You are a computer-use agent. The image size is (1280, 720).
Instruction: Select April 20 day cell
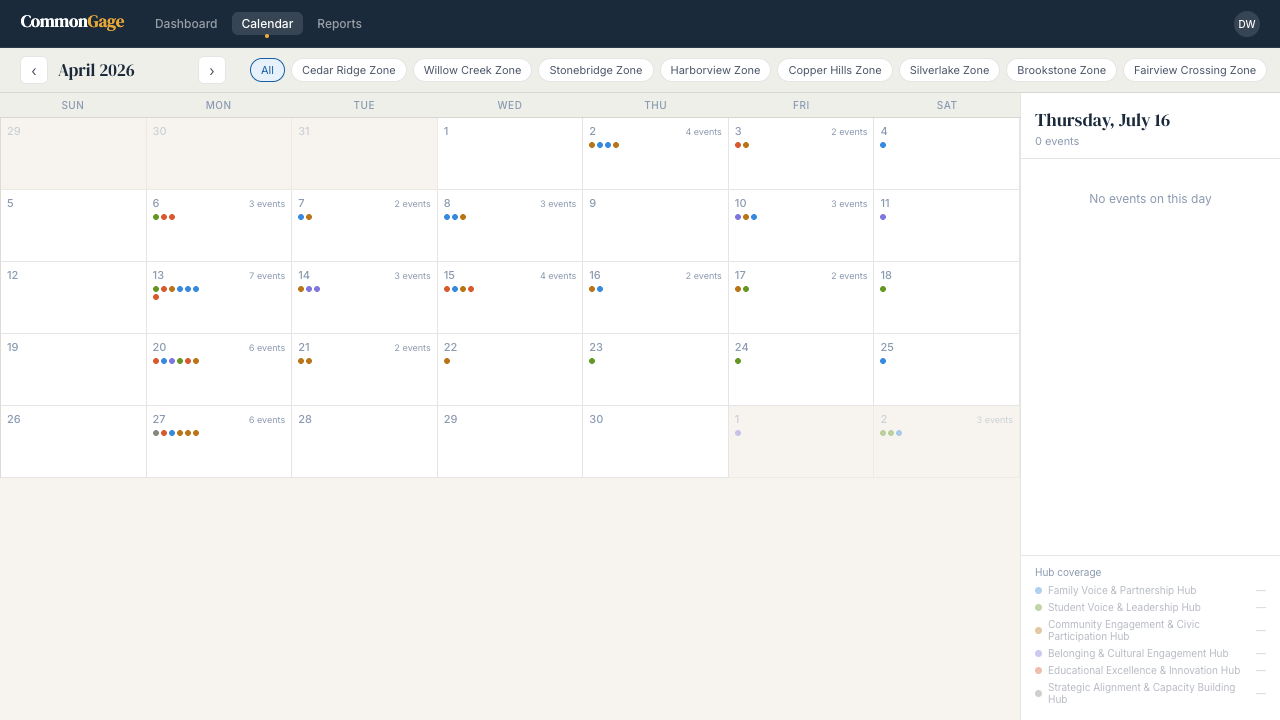pos(219,369)
